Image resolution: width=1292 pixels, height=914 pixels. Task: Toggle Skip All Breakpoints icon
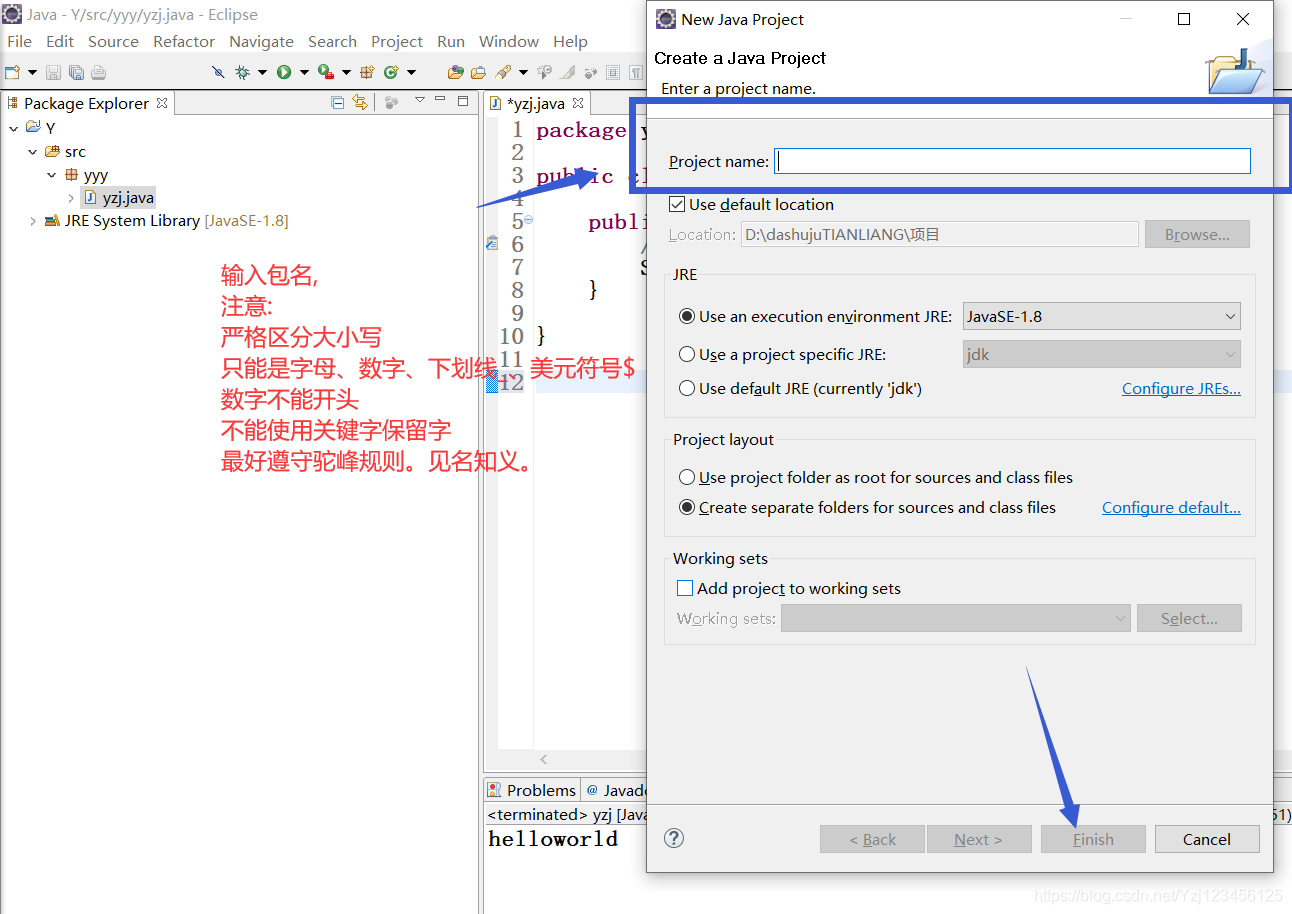point(219,72)
